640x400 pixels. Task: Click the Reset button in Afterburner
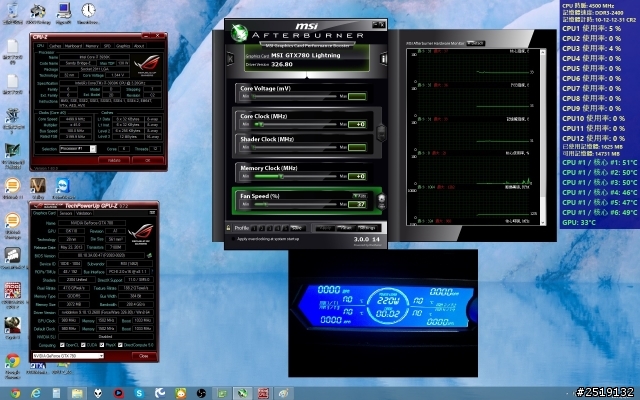click(346, 228)
